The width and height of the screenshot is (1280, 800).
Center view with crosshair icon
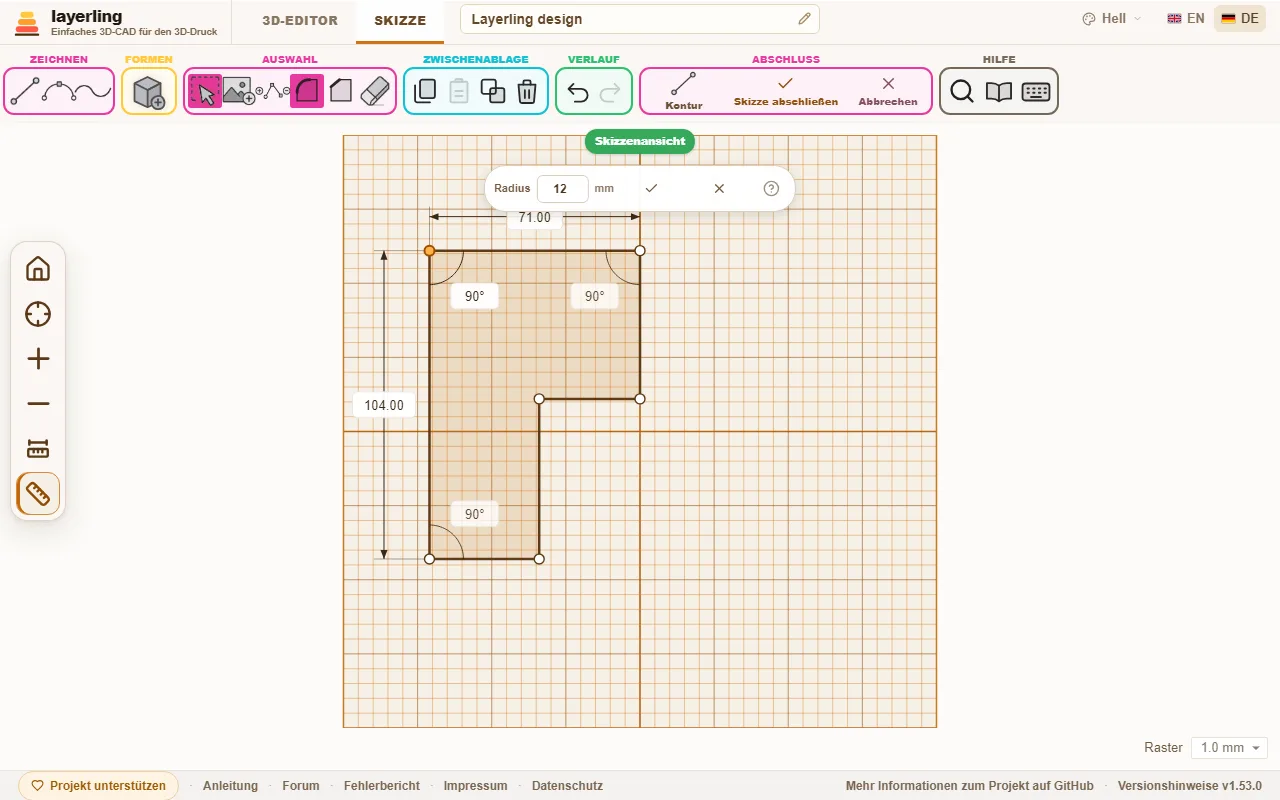(38, 314)
